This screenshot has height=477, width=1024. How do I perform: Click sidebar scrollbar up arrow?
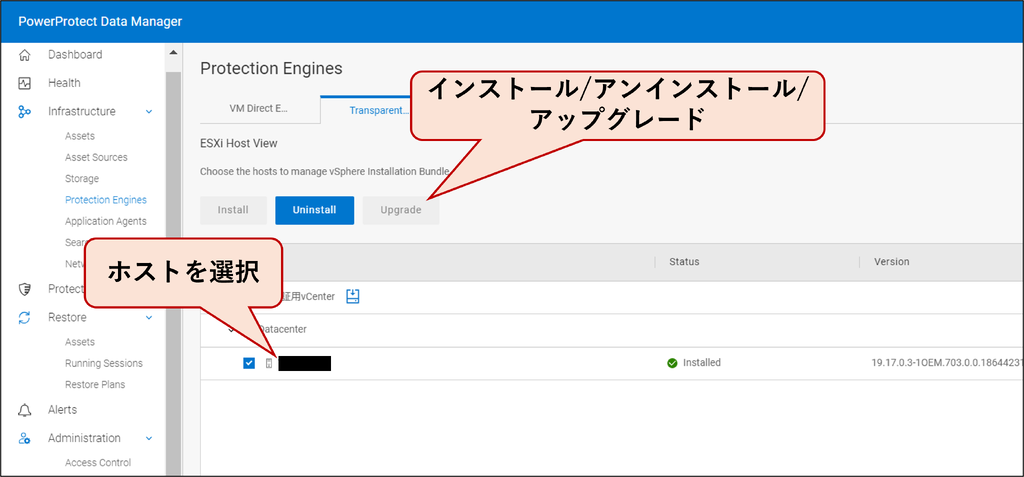point(173,52)
